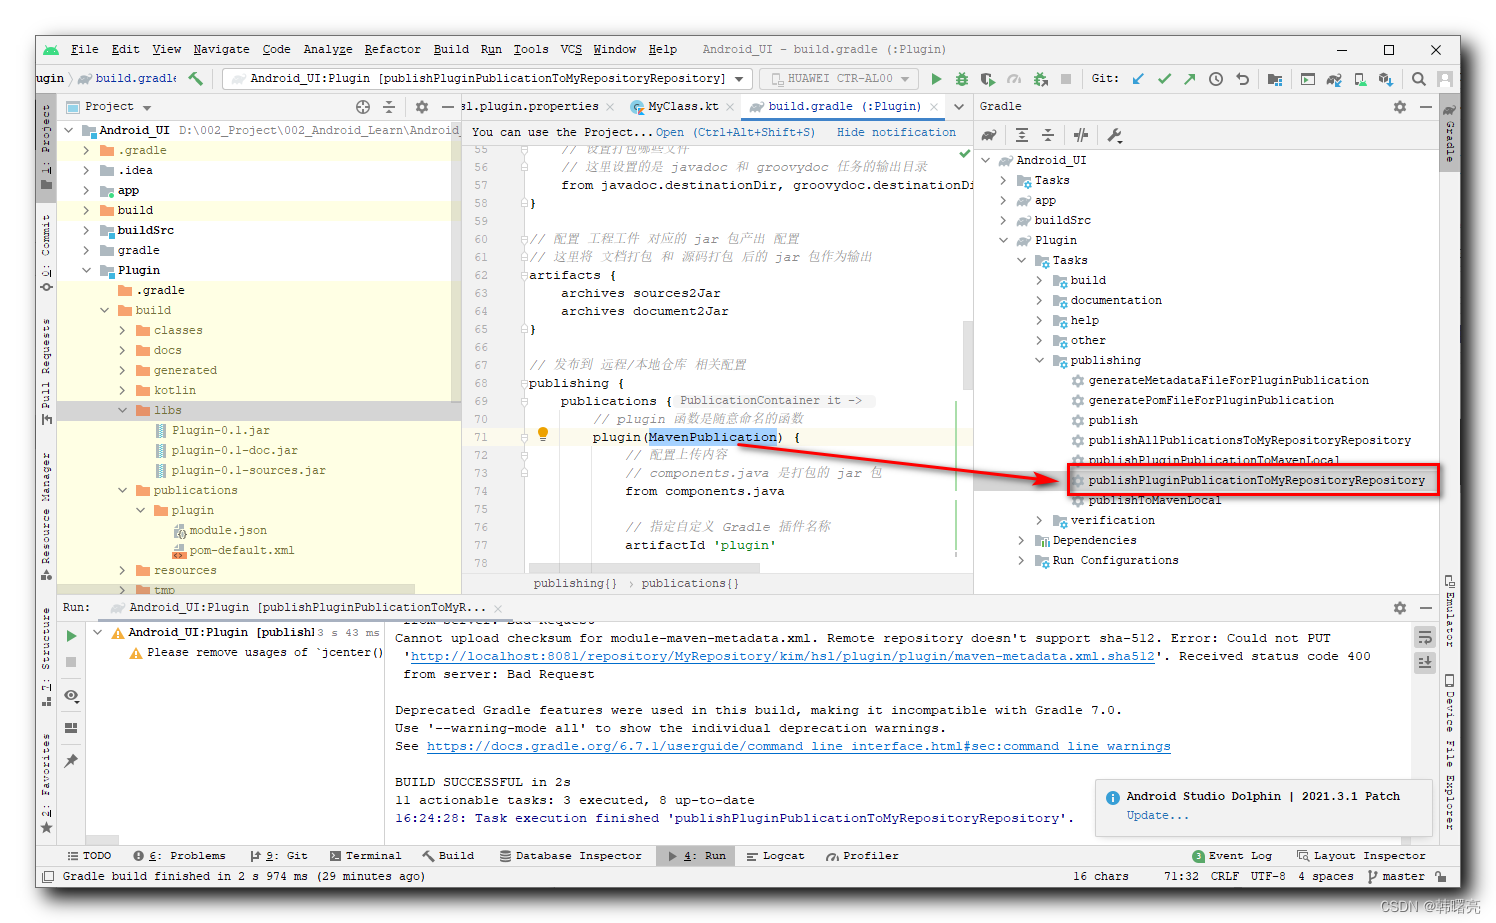Open Project Structure from the toolbar
Screen dimensions: 1496x923
pos(1275,79)
